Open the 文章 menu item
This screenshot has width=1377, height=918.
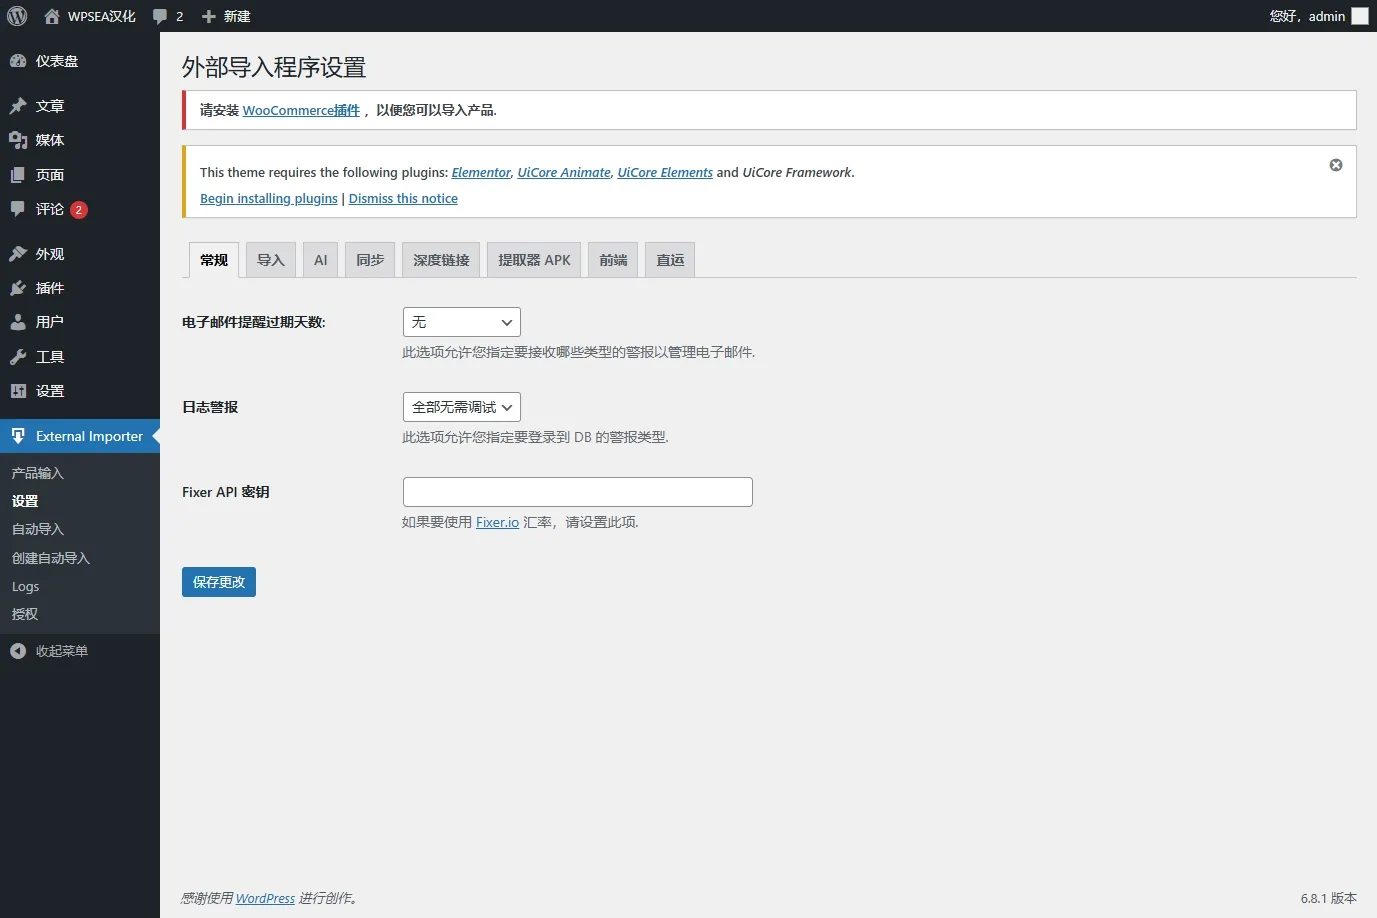point(80,106)
